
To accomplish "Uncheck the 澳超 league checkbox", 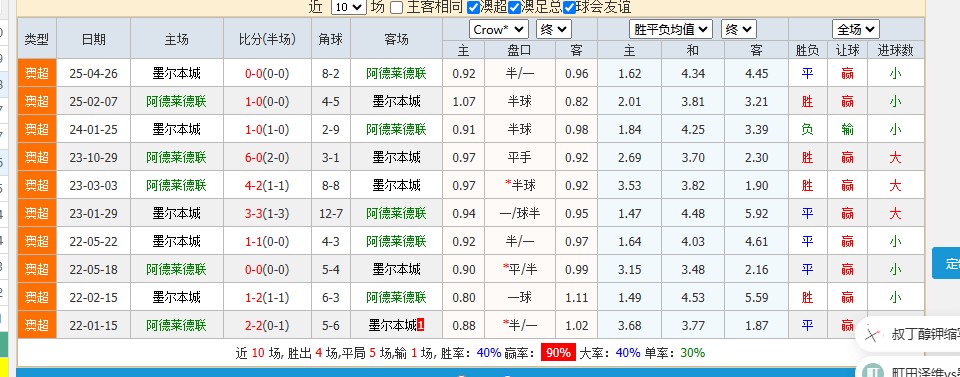I will (473, 7).
